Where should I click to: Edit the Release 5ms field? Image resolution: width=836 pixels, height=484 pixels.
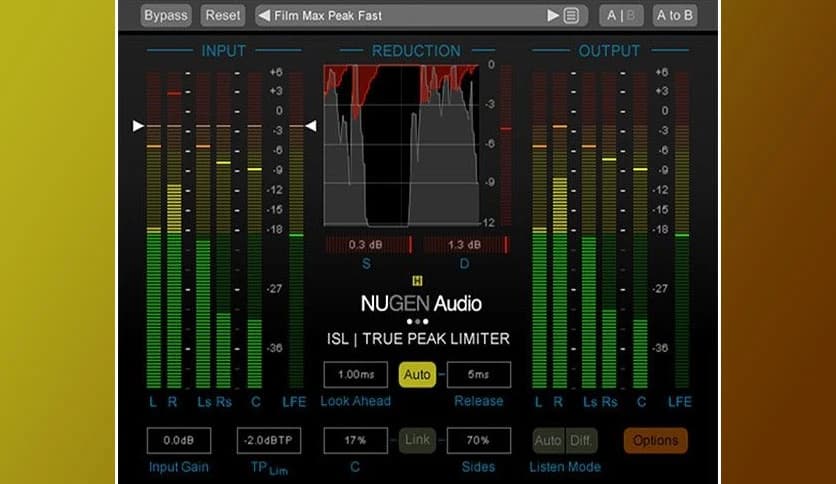coord(479,375)
